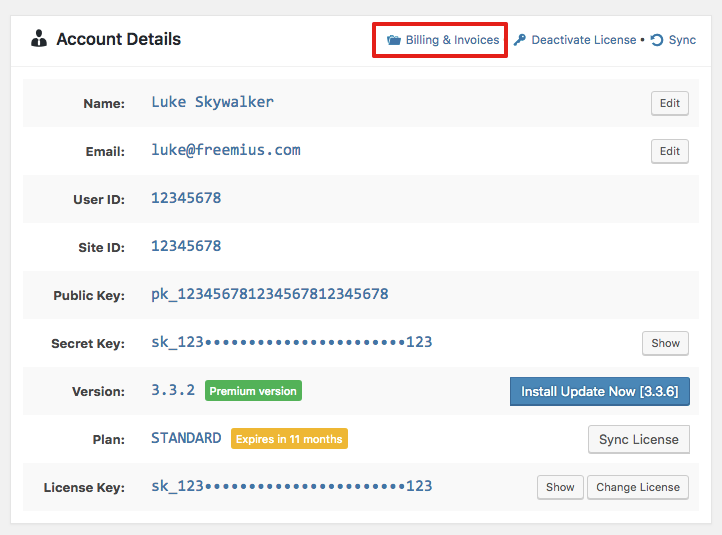This screenshot has width=722, height=535.
Task: Click the circular arrow Sync icon
Action: (x=657, y=40)
